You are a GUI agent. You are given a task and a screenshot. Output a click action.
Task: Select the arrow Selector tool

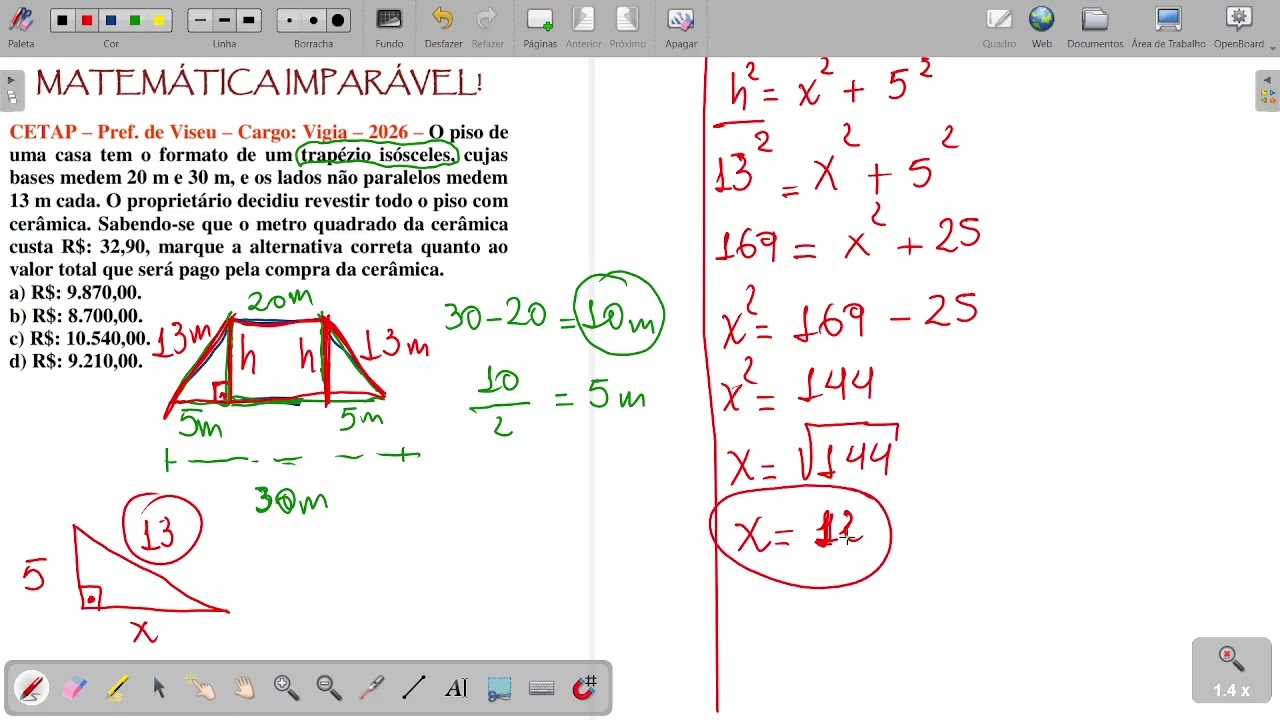point(159,688)
